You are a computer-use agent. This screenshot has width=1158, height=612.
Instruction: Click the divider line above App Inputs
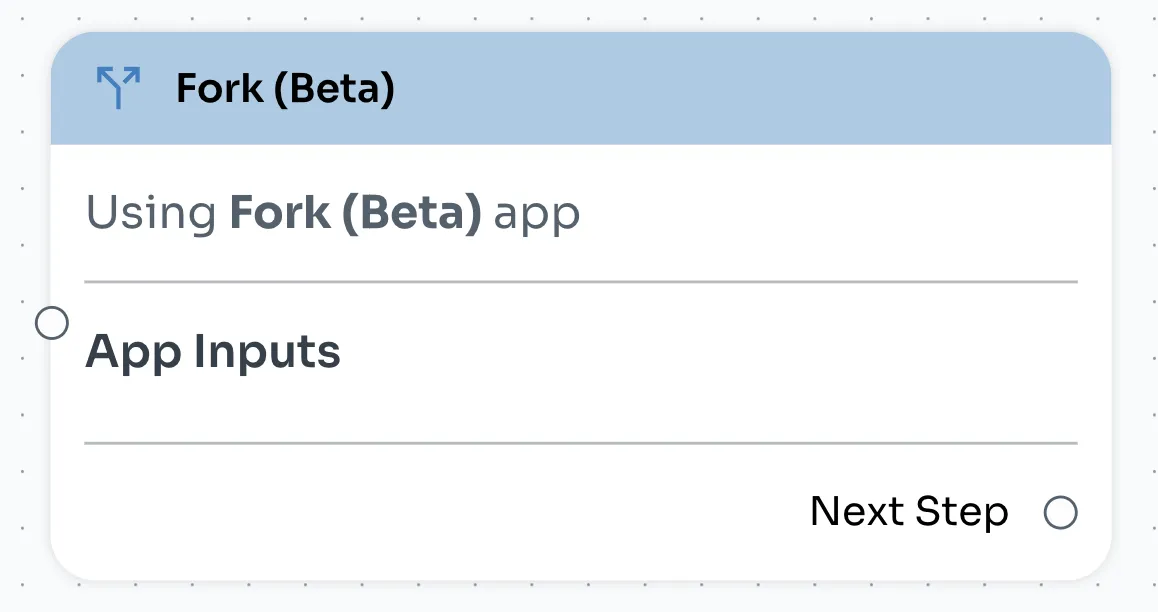pos(580,282)
